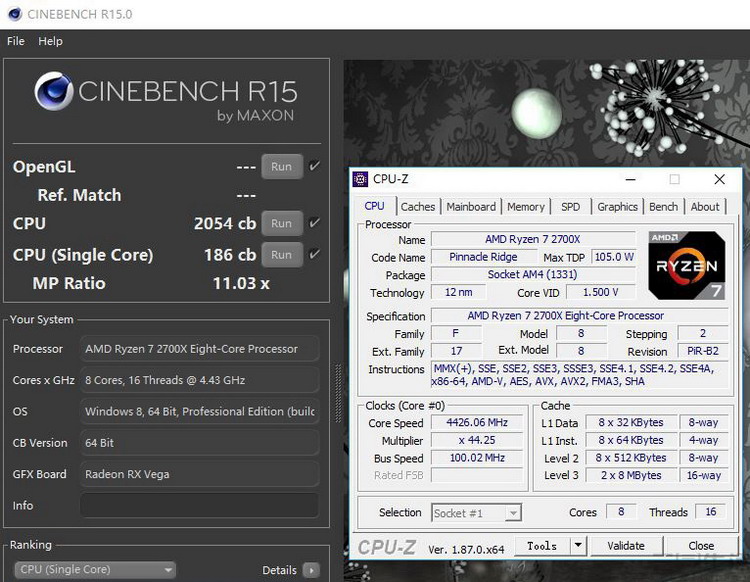
Task: Click the GFX Board field Radeon RX Vega
Action: [199, 474]
